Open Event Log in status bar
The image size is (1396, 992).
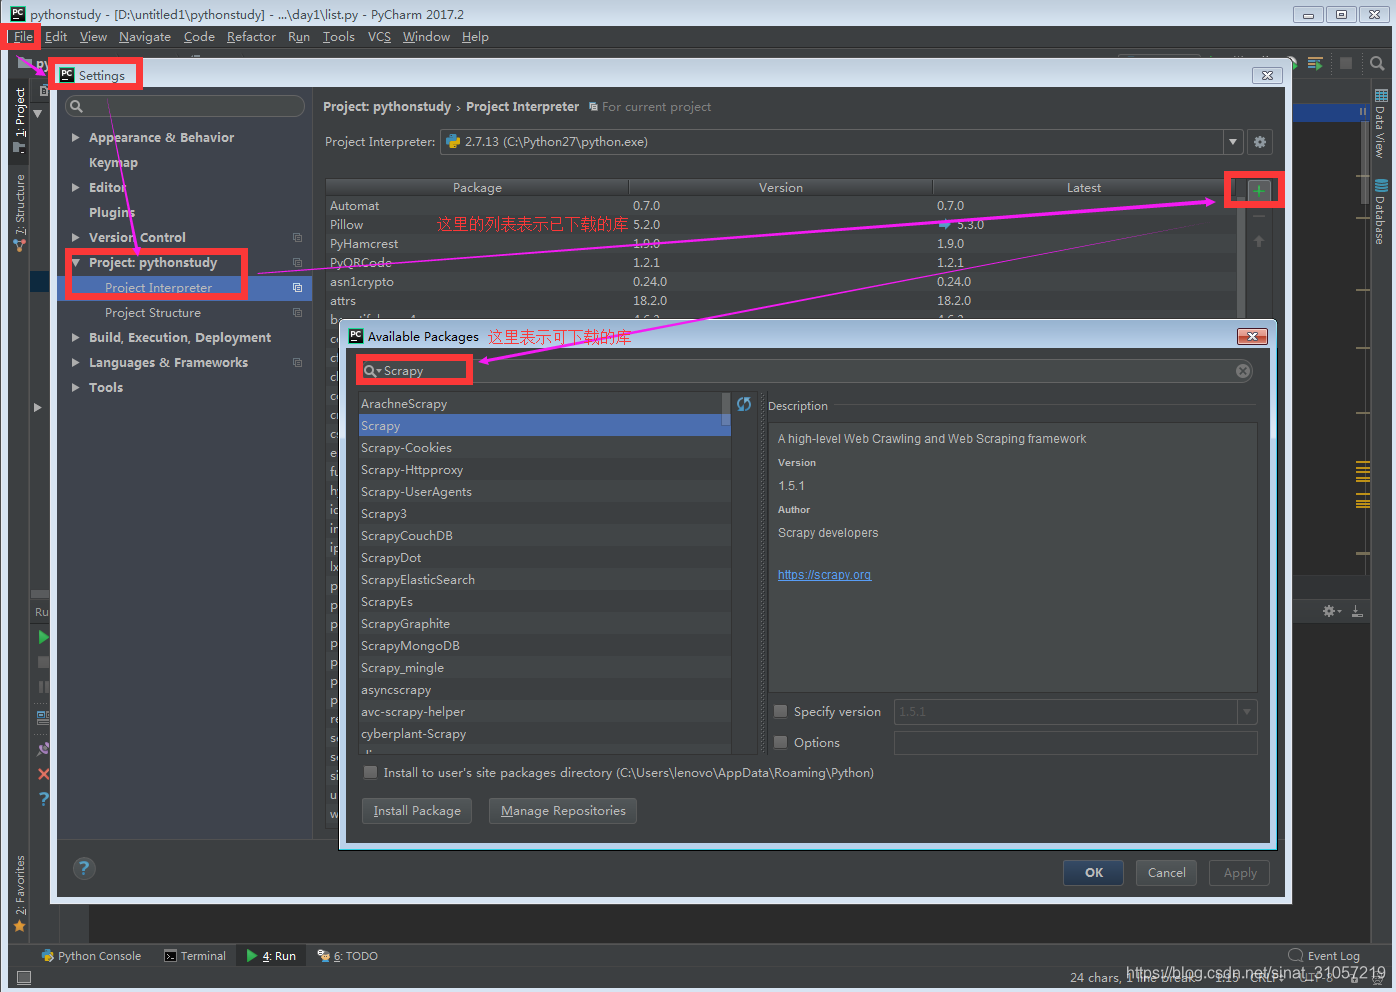click(1324, 955)
